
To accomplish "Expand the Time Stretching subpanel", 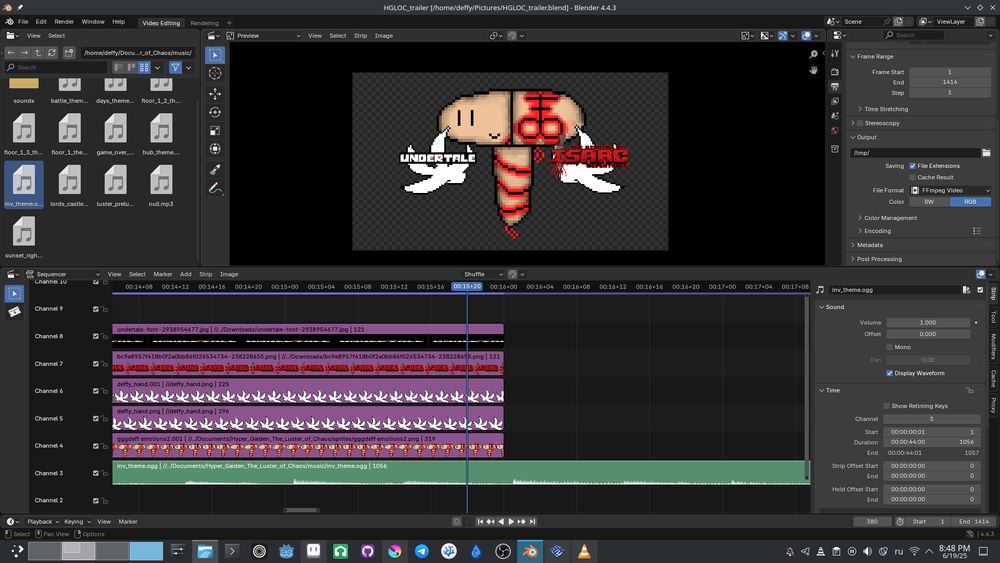I will point(886,109).
